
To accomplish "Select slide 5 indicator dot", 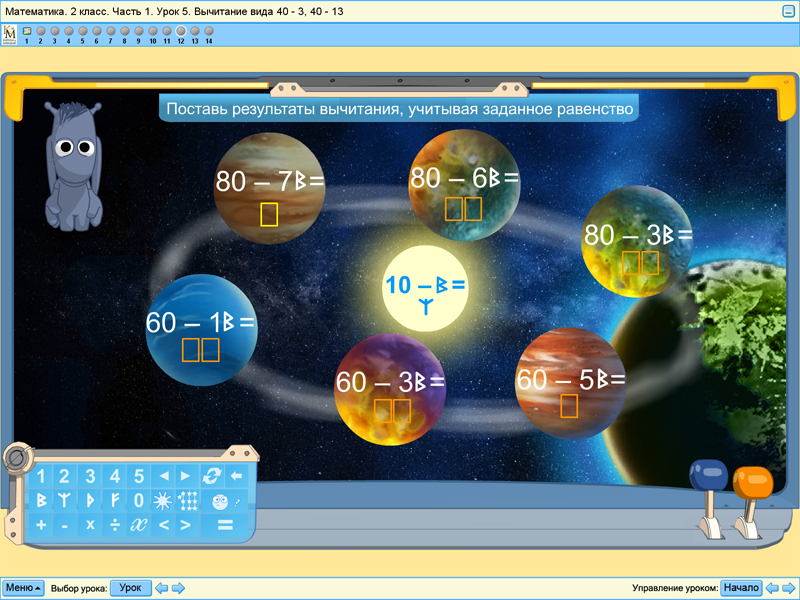I will pyautogui.click(x=82, y=32).
